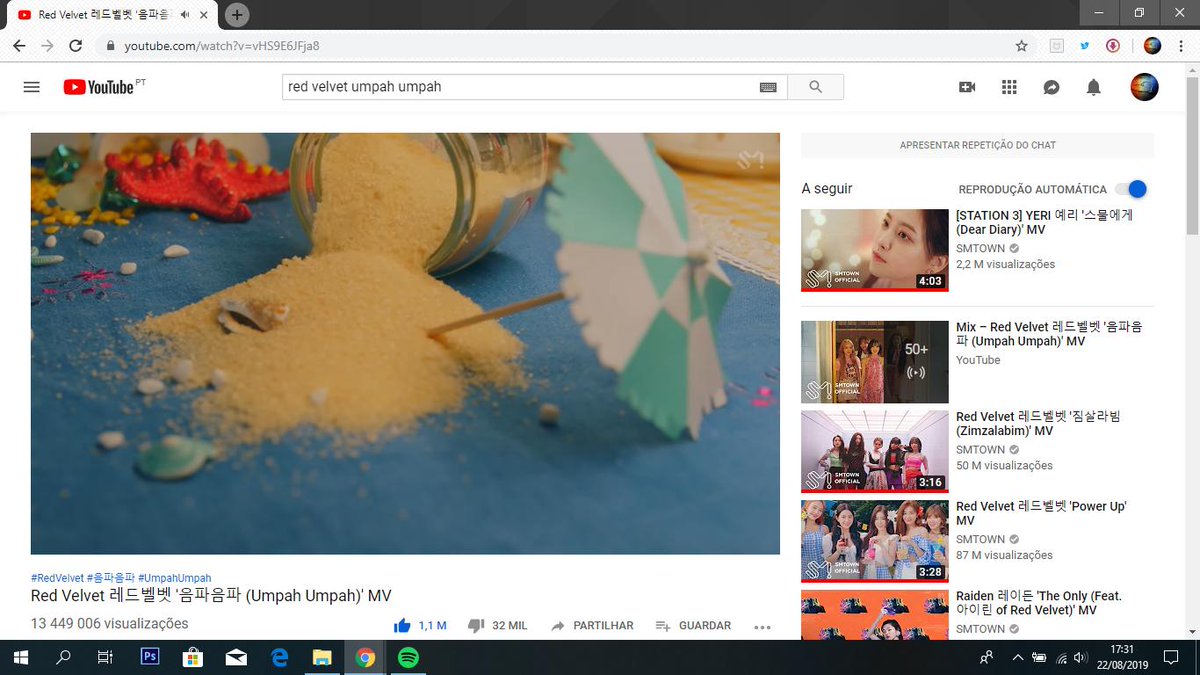Image resolution: width=1200 pixels, height=675 pixels.
Task: Open network Wi-Fi status in system tray
Action: tap(1060, 658)
